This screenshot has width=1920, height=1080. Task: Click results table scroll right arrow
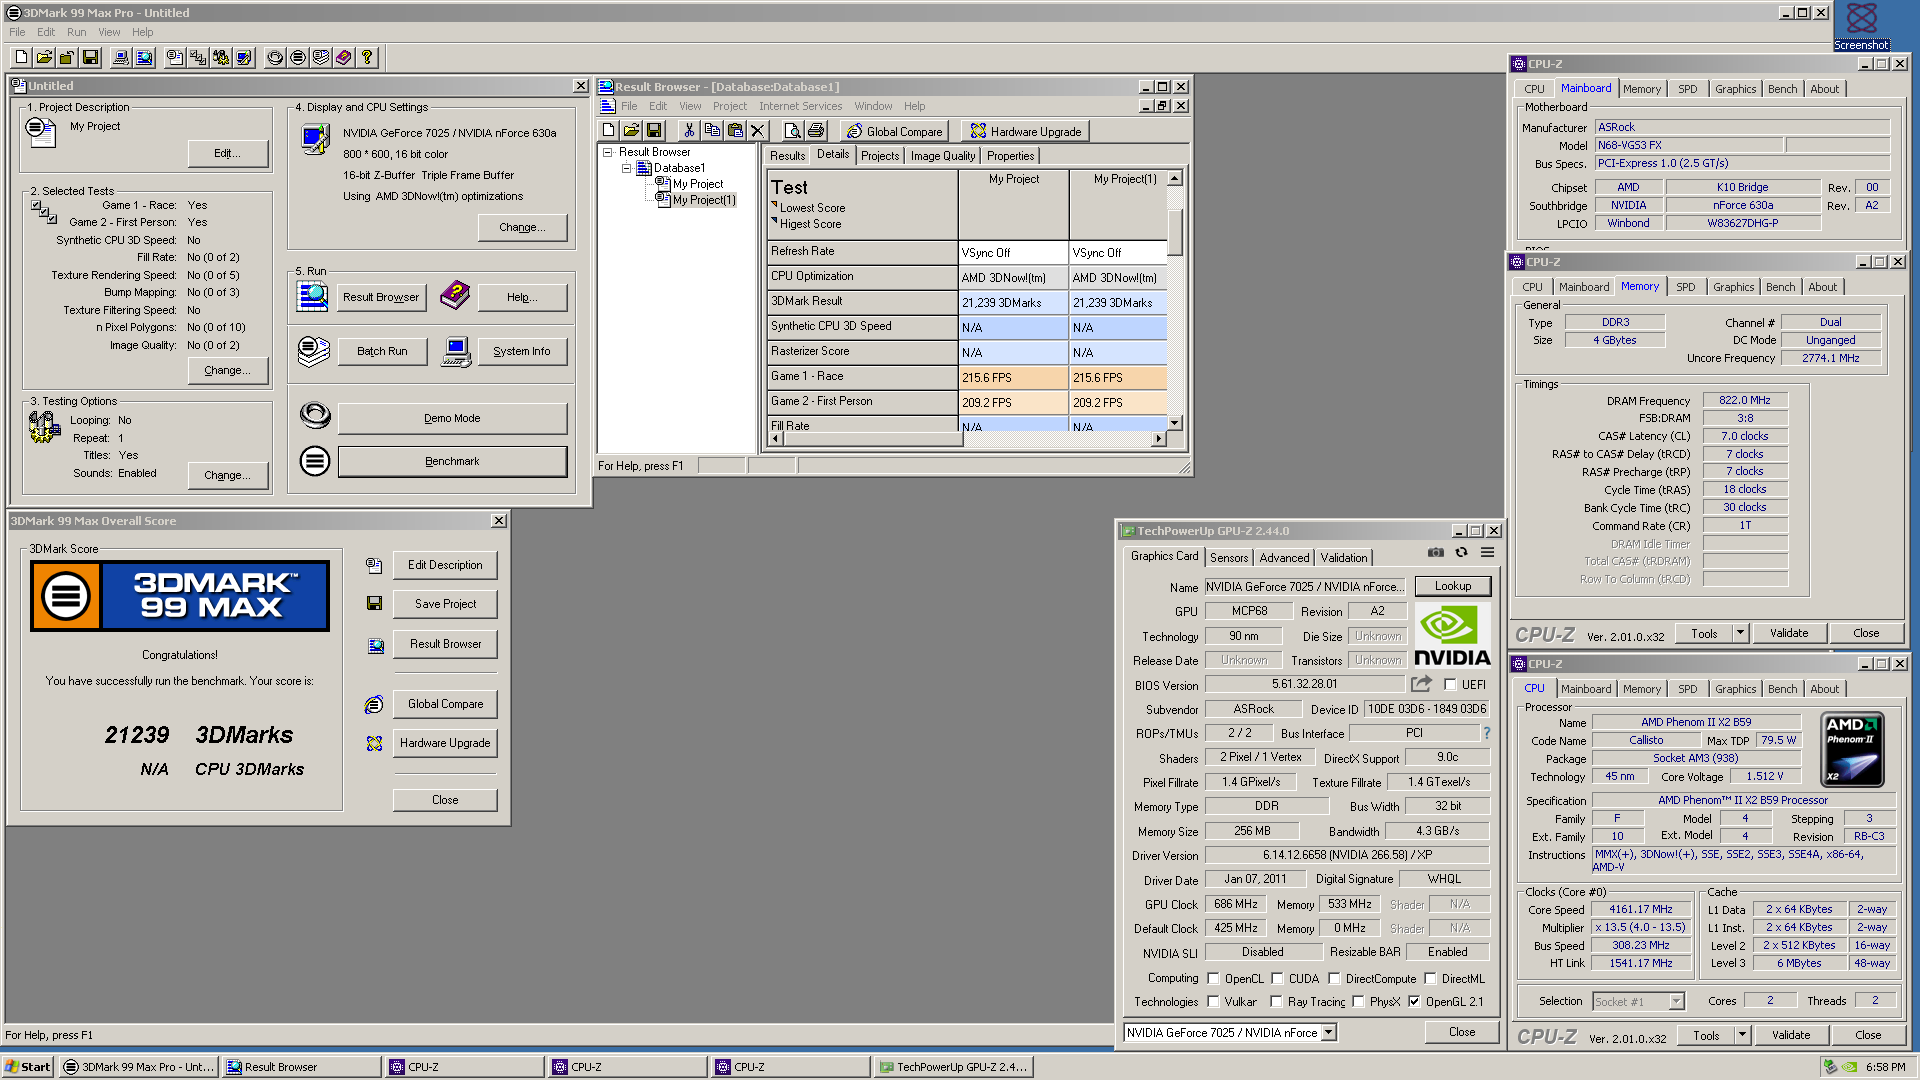(x=1159, y=438)
